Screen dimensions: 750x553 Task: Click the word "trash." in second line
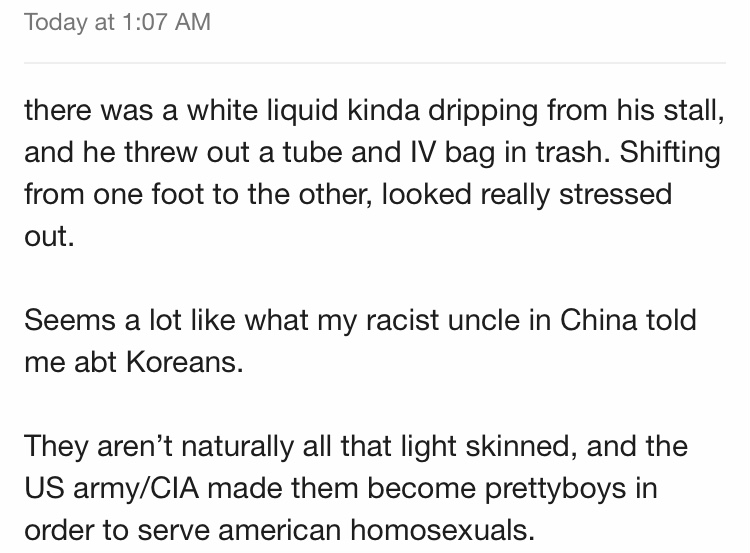pos(573,152)
